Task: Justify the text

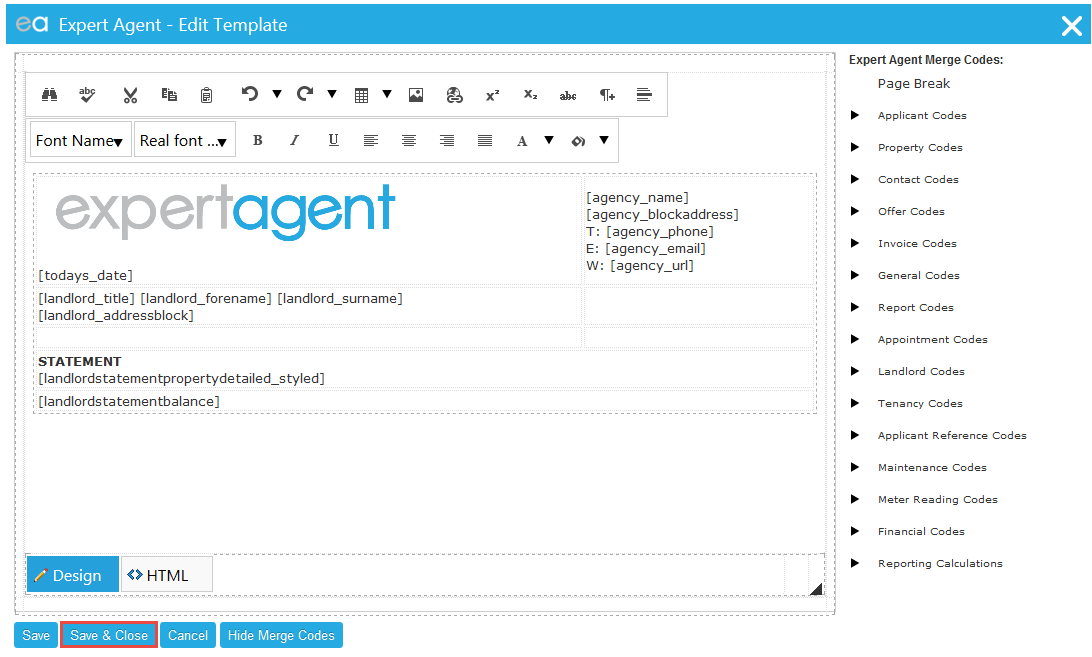Action: coord(485,141)
